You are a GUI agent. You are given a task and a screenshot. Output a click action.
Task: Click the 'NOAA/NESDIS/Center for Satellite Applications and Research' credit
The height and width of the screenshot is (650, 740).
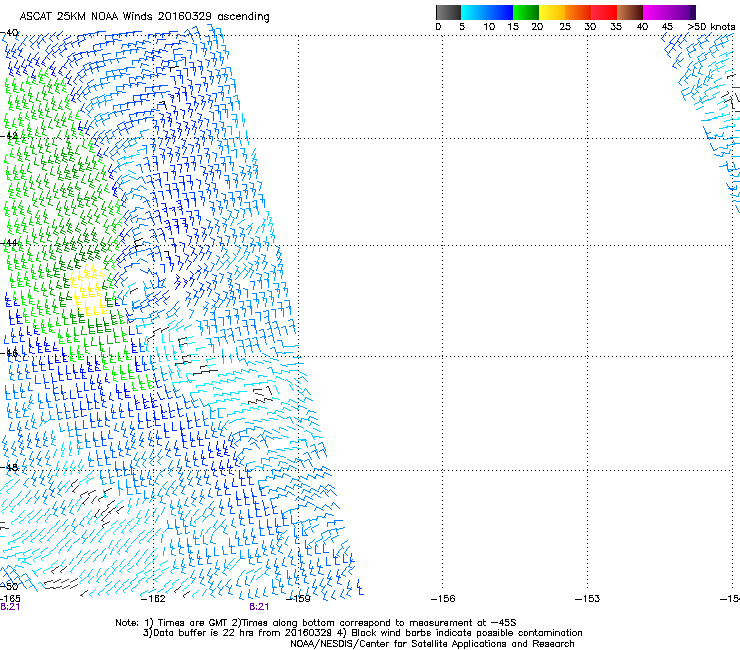(x=432, y=644)
